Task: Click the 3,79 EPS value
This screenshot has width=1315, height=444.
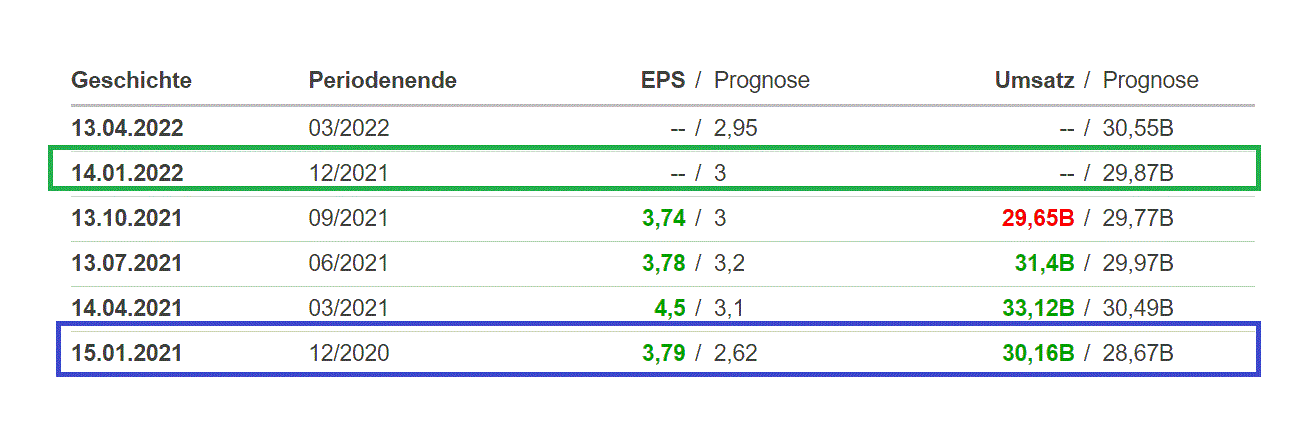Action: [663, 354]
